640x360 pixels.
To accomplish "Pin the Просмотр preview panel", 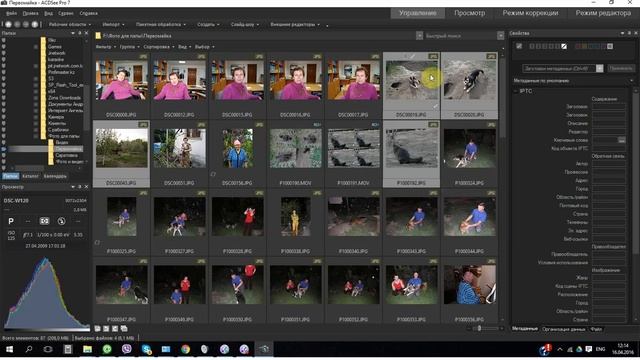I will [80, 187].
